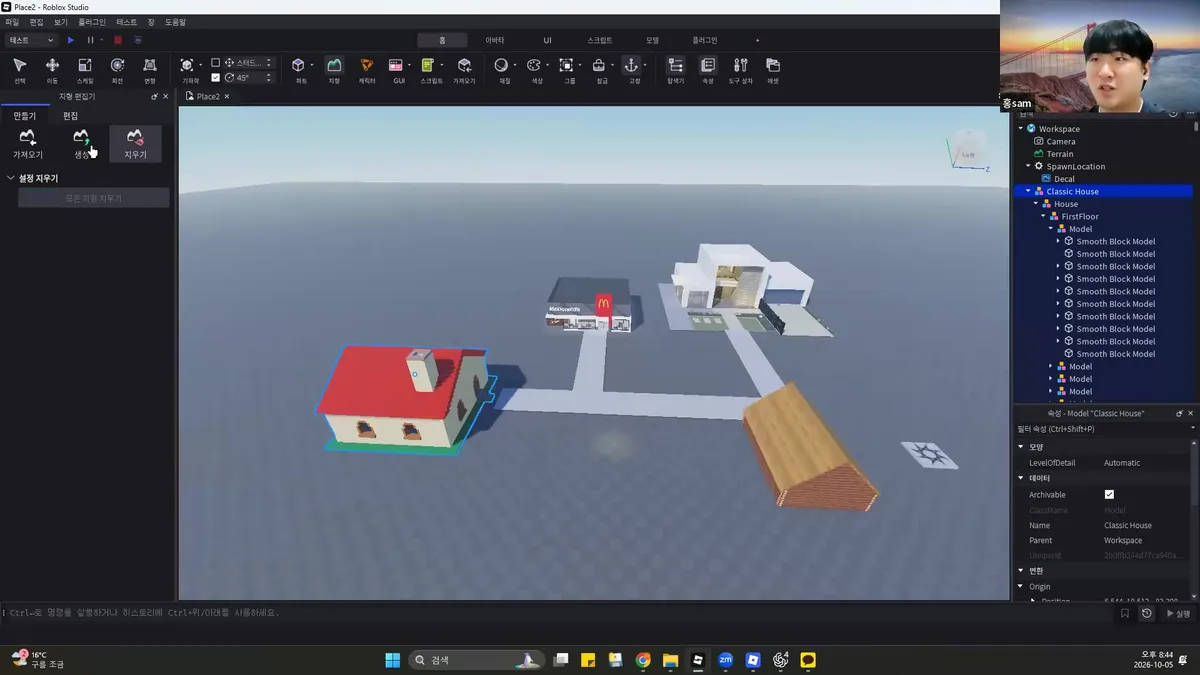Open the 파일 (File) menu

click(12, 22)
